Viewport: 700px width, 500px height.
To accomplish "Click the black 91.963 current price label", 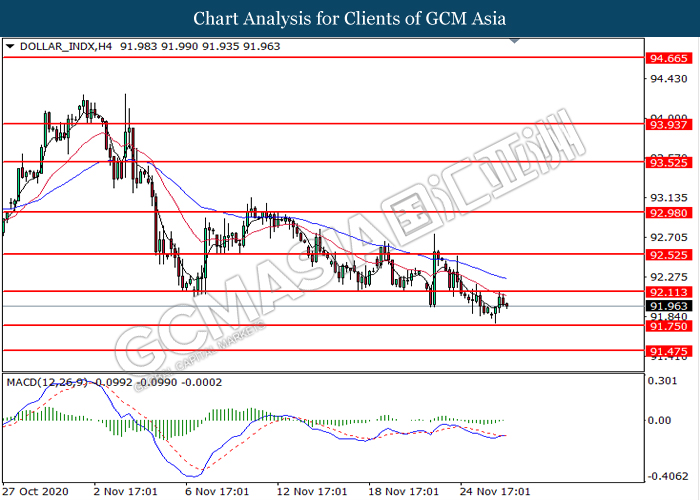I will [x=666, y=306].
